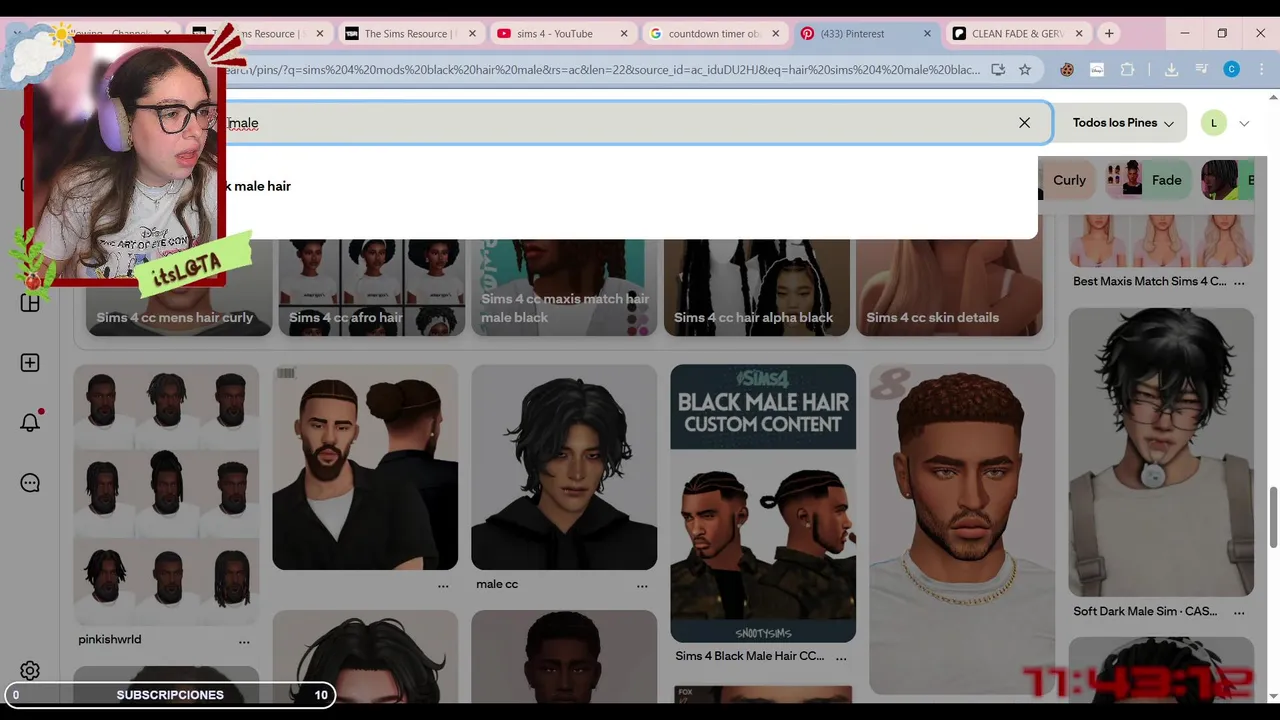Close the (433) Pinterest tab

coord(927,33)
